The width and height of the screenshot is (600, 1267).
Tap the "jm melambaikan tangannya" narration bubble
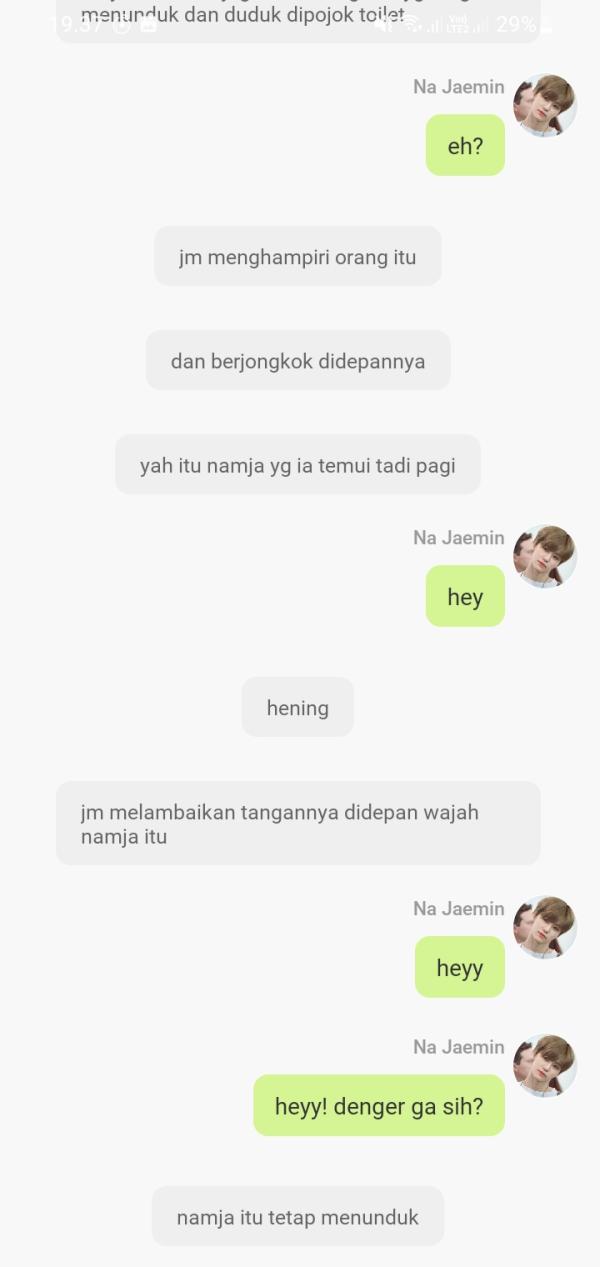298,824
